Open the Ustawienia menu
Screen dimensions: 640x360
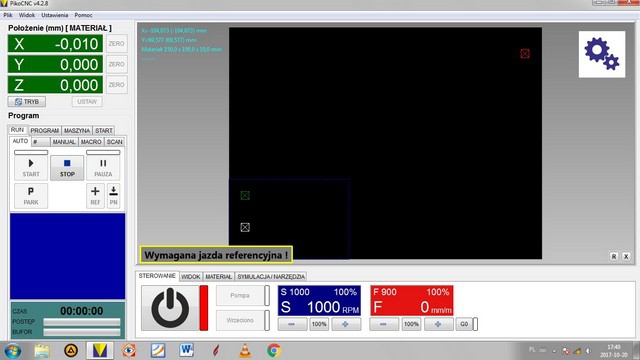click(x=55, y=15)
